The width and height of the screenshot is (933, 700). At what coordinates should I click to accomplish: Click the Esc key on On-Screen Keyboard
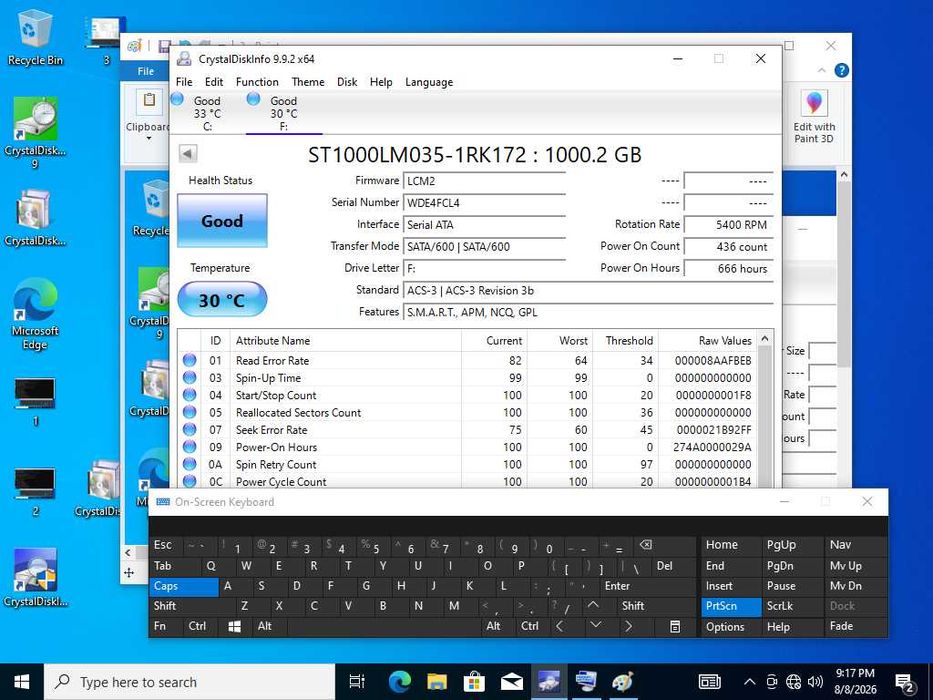tap(166, 545)
